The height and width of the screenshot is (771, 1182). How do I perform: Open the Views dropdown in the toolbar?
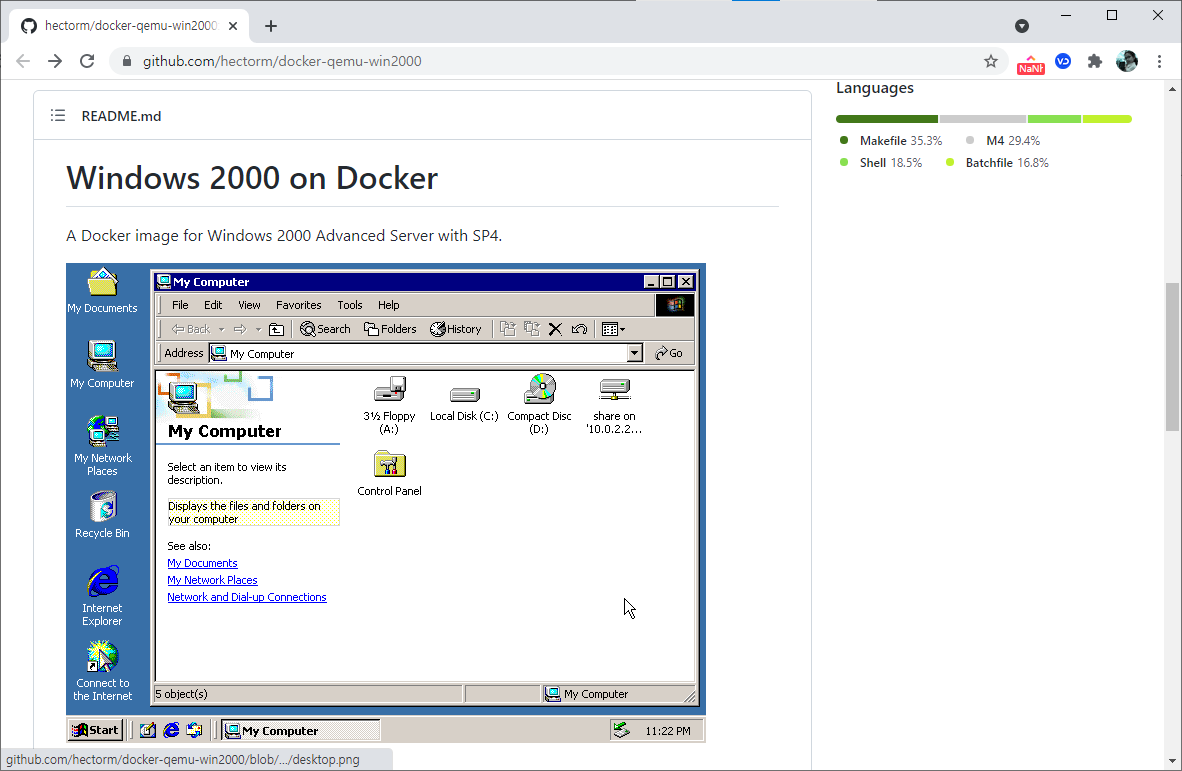click(614, 329)
